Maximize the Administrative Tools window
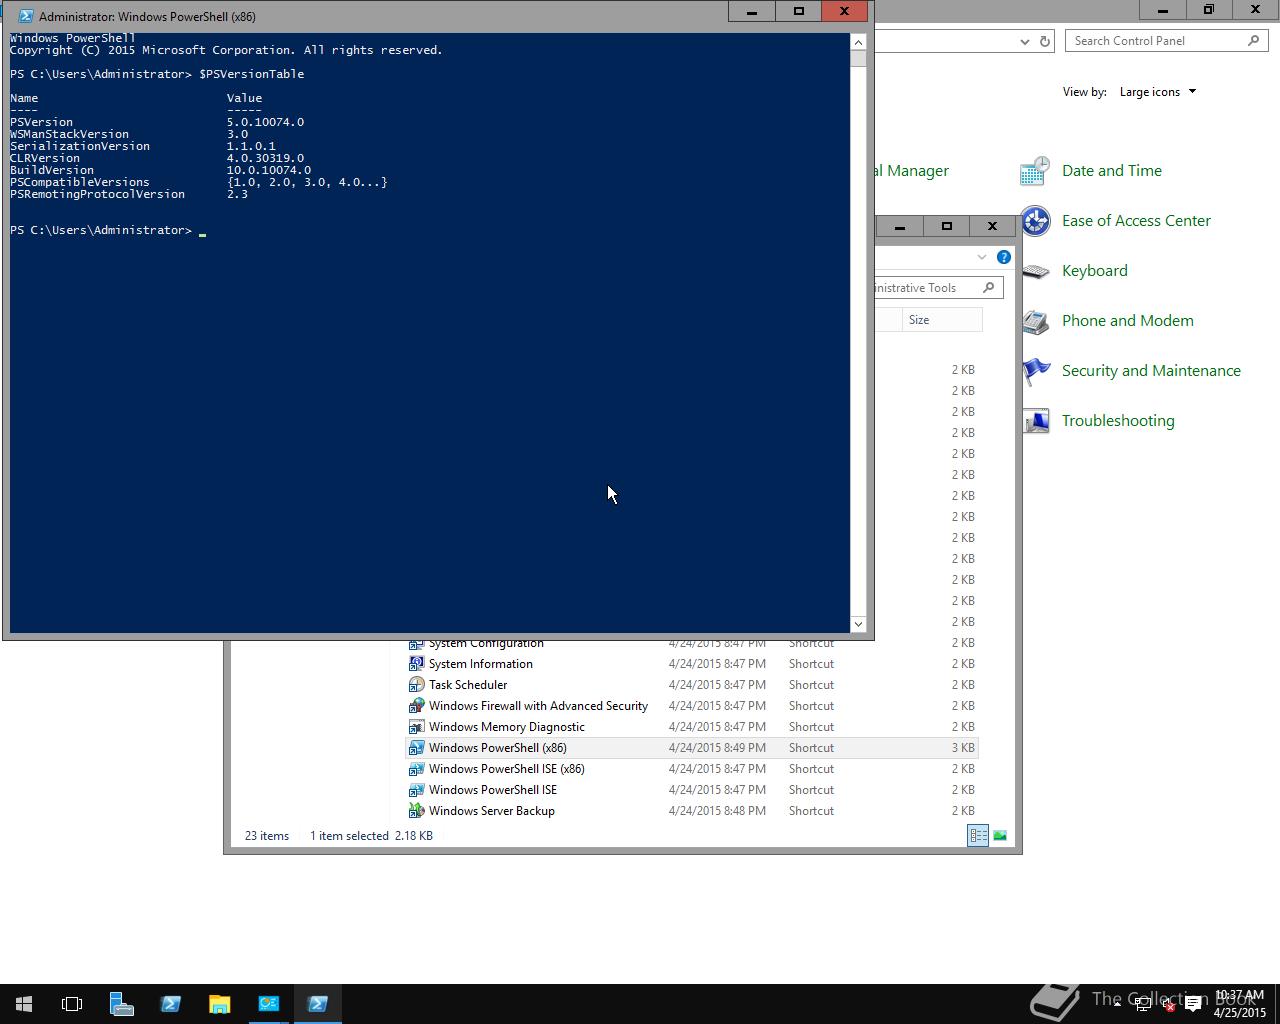Image resolution: width=1280 pixels, height=1024 pixels. pyautogui.click(x=946, y=227)
